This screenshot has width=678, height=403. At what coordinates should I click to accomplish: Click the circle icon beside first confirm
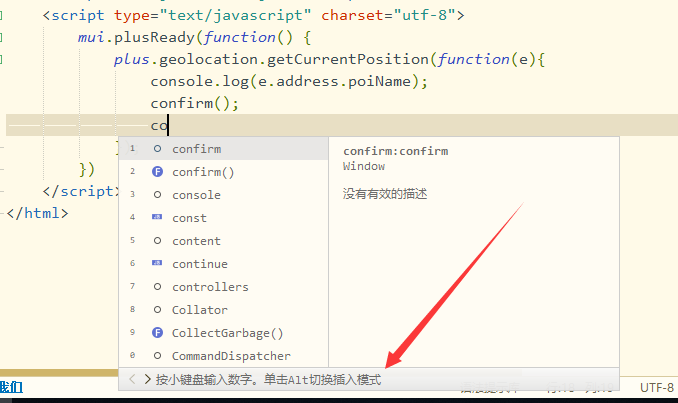pos(157,149)
